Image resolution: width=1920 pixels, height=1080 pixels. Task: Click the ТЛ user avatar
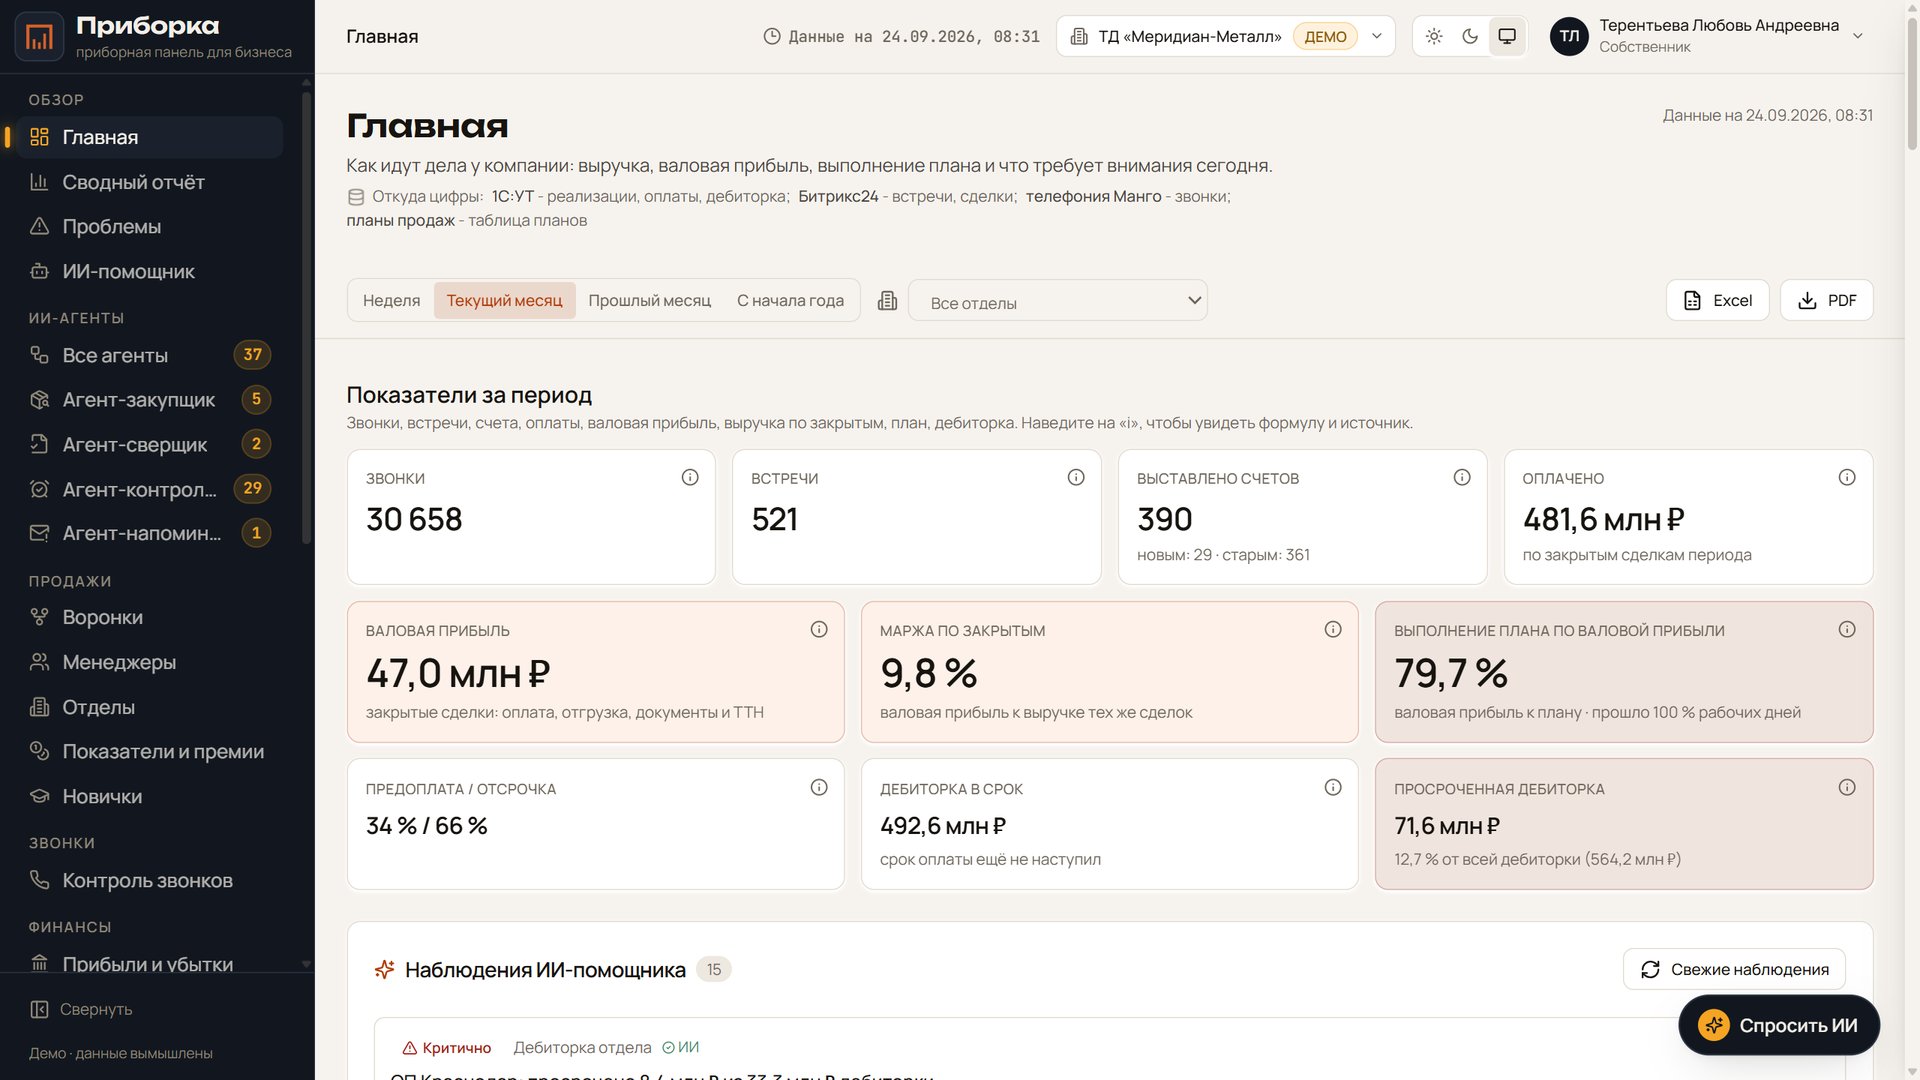(x=1569, y=37)
